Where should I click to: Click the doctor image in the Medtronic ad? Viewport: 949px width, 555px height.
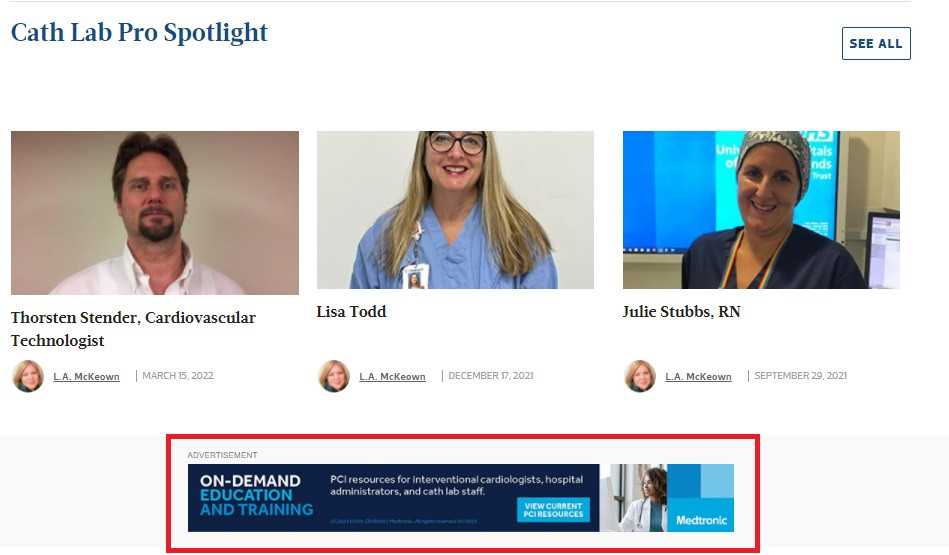coord(634,498)
